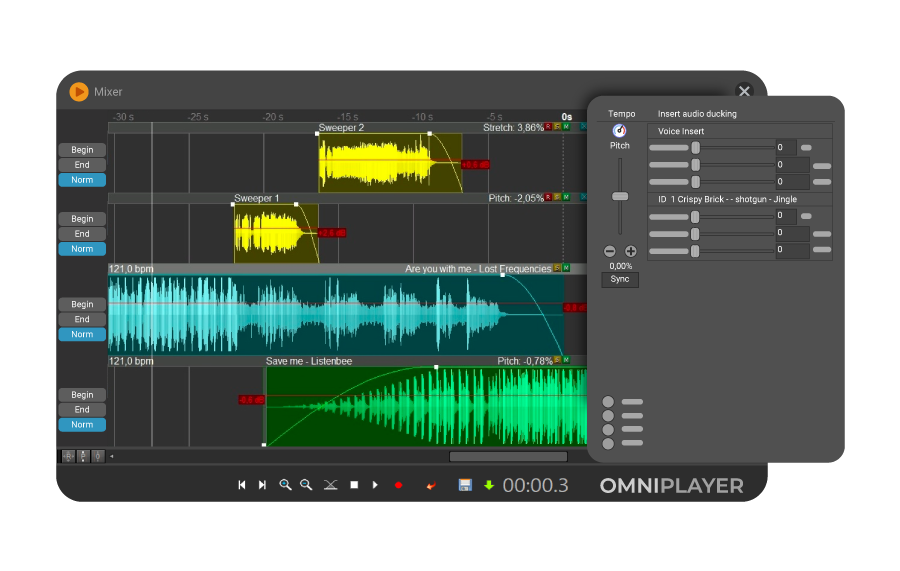Click End for Save me track
Screen dimensions: 900x571
click(82, 410)
